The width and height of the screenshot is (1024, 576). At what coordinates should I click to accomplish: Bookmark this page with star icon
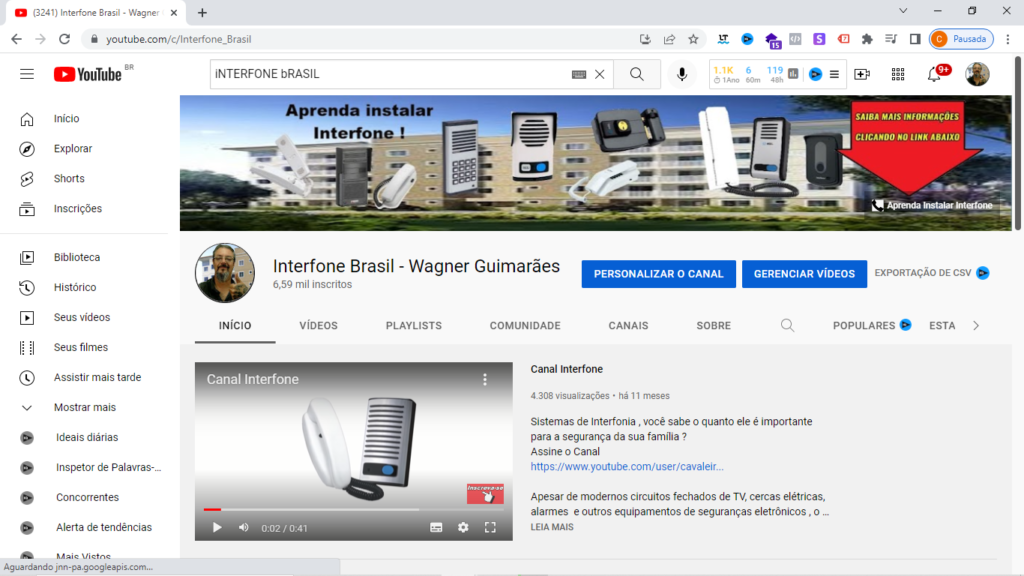click(x=694, y=39)
